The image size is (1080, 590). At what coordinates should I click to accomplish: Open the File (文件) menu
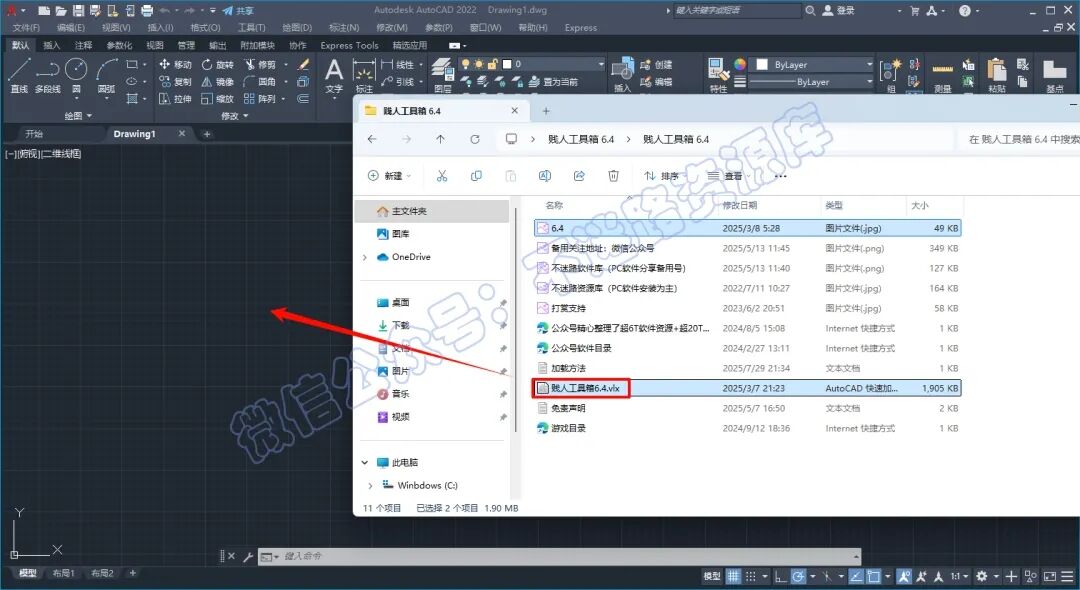(x=26, y=28)
